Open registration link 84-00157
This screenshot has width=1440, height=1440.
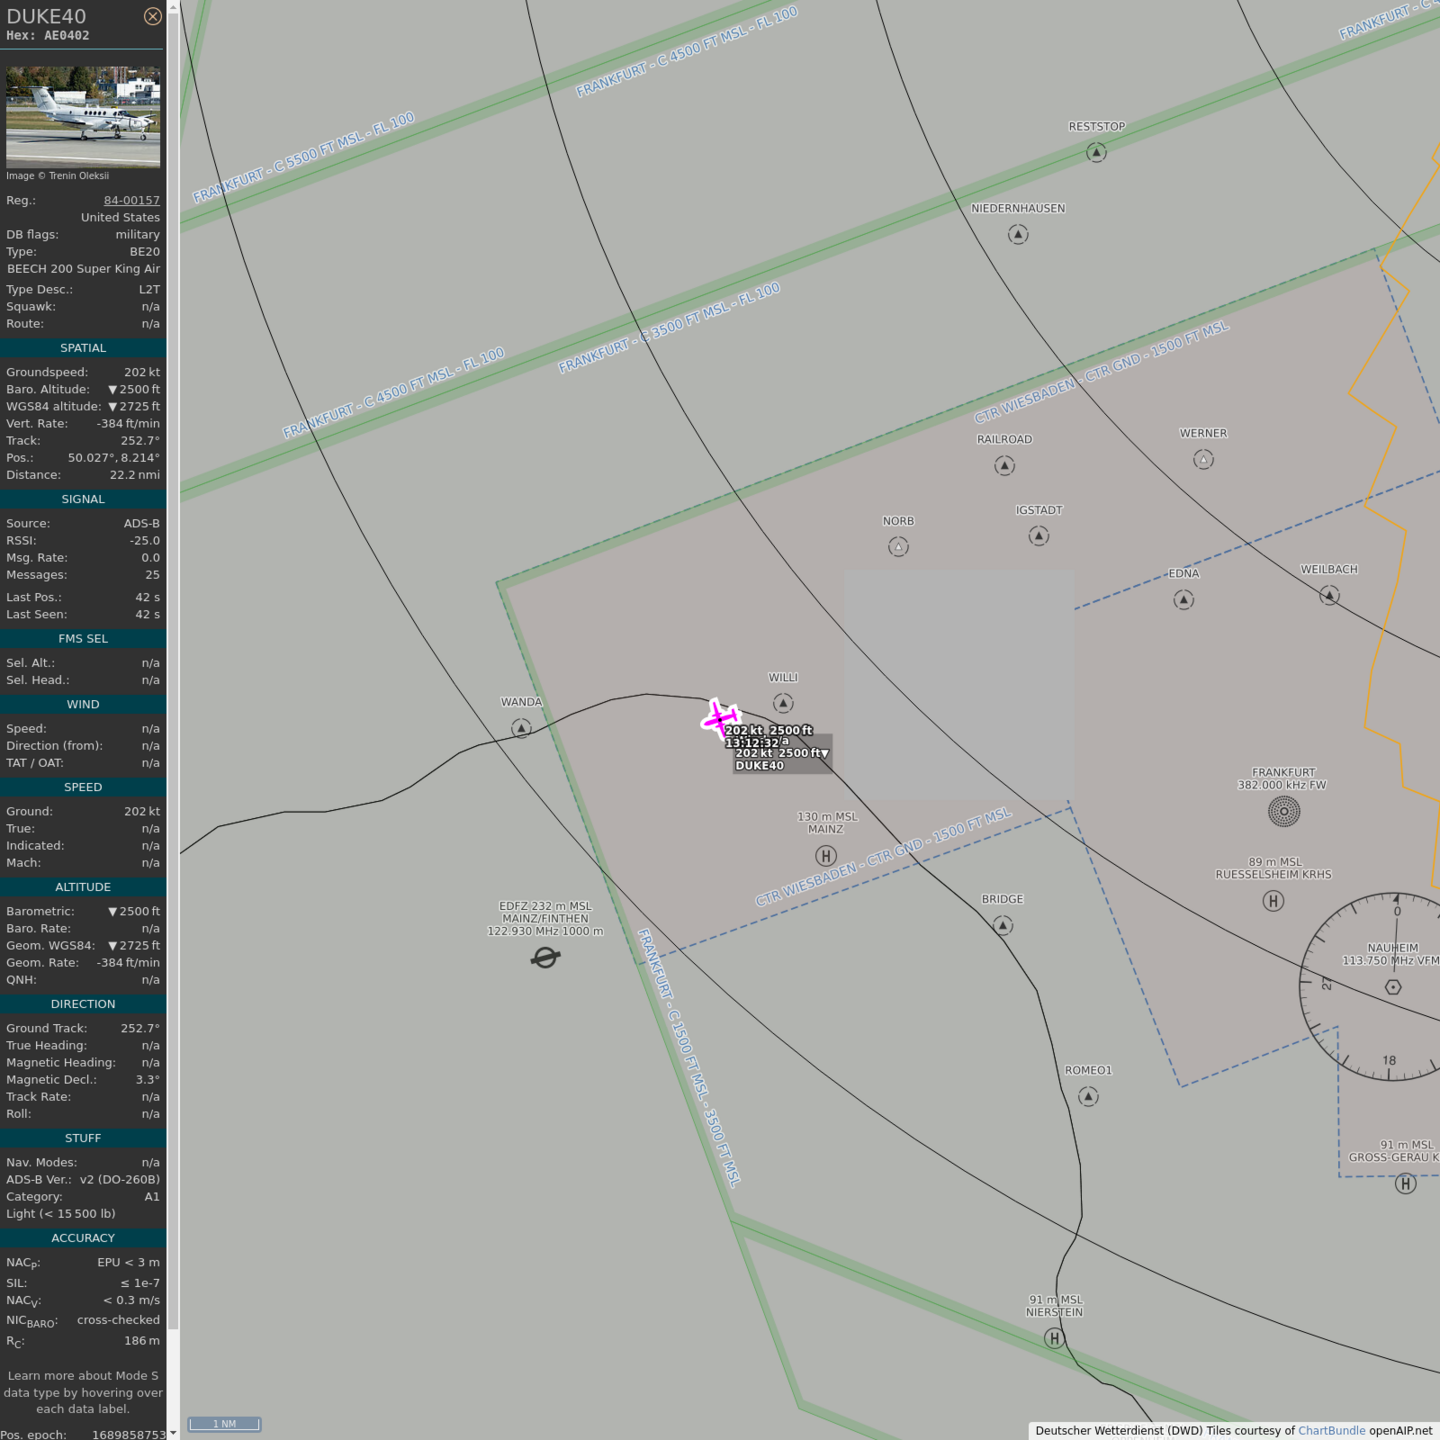click(131, 200)
